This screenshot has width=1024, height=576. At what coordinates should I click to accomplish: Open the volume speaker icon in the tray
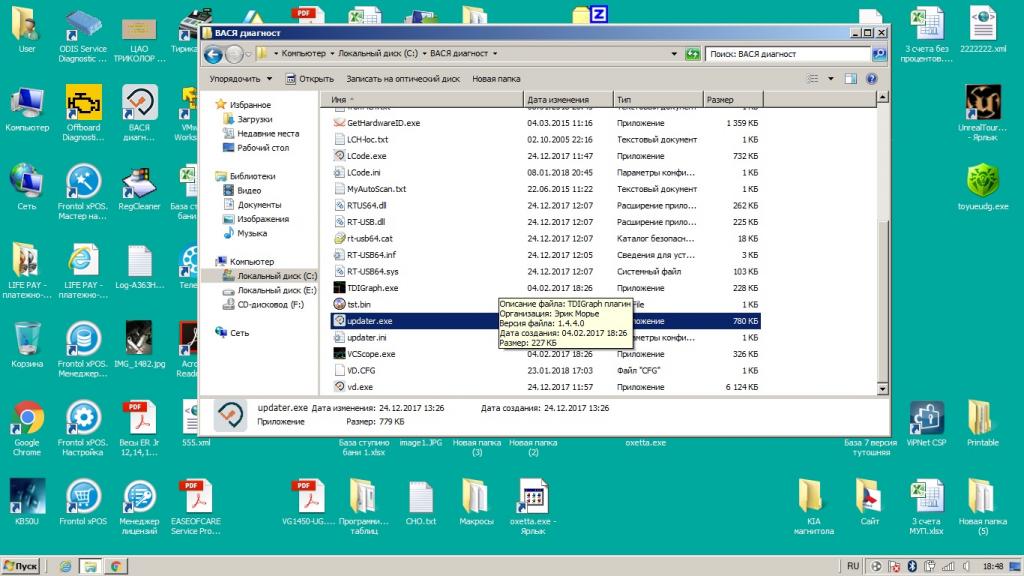coord(966,566)
